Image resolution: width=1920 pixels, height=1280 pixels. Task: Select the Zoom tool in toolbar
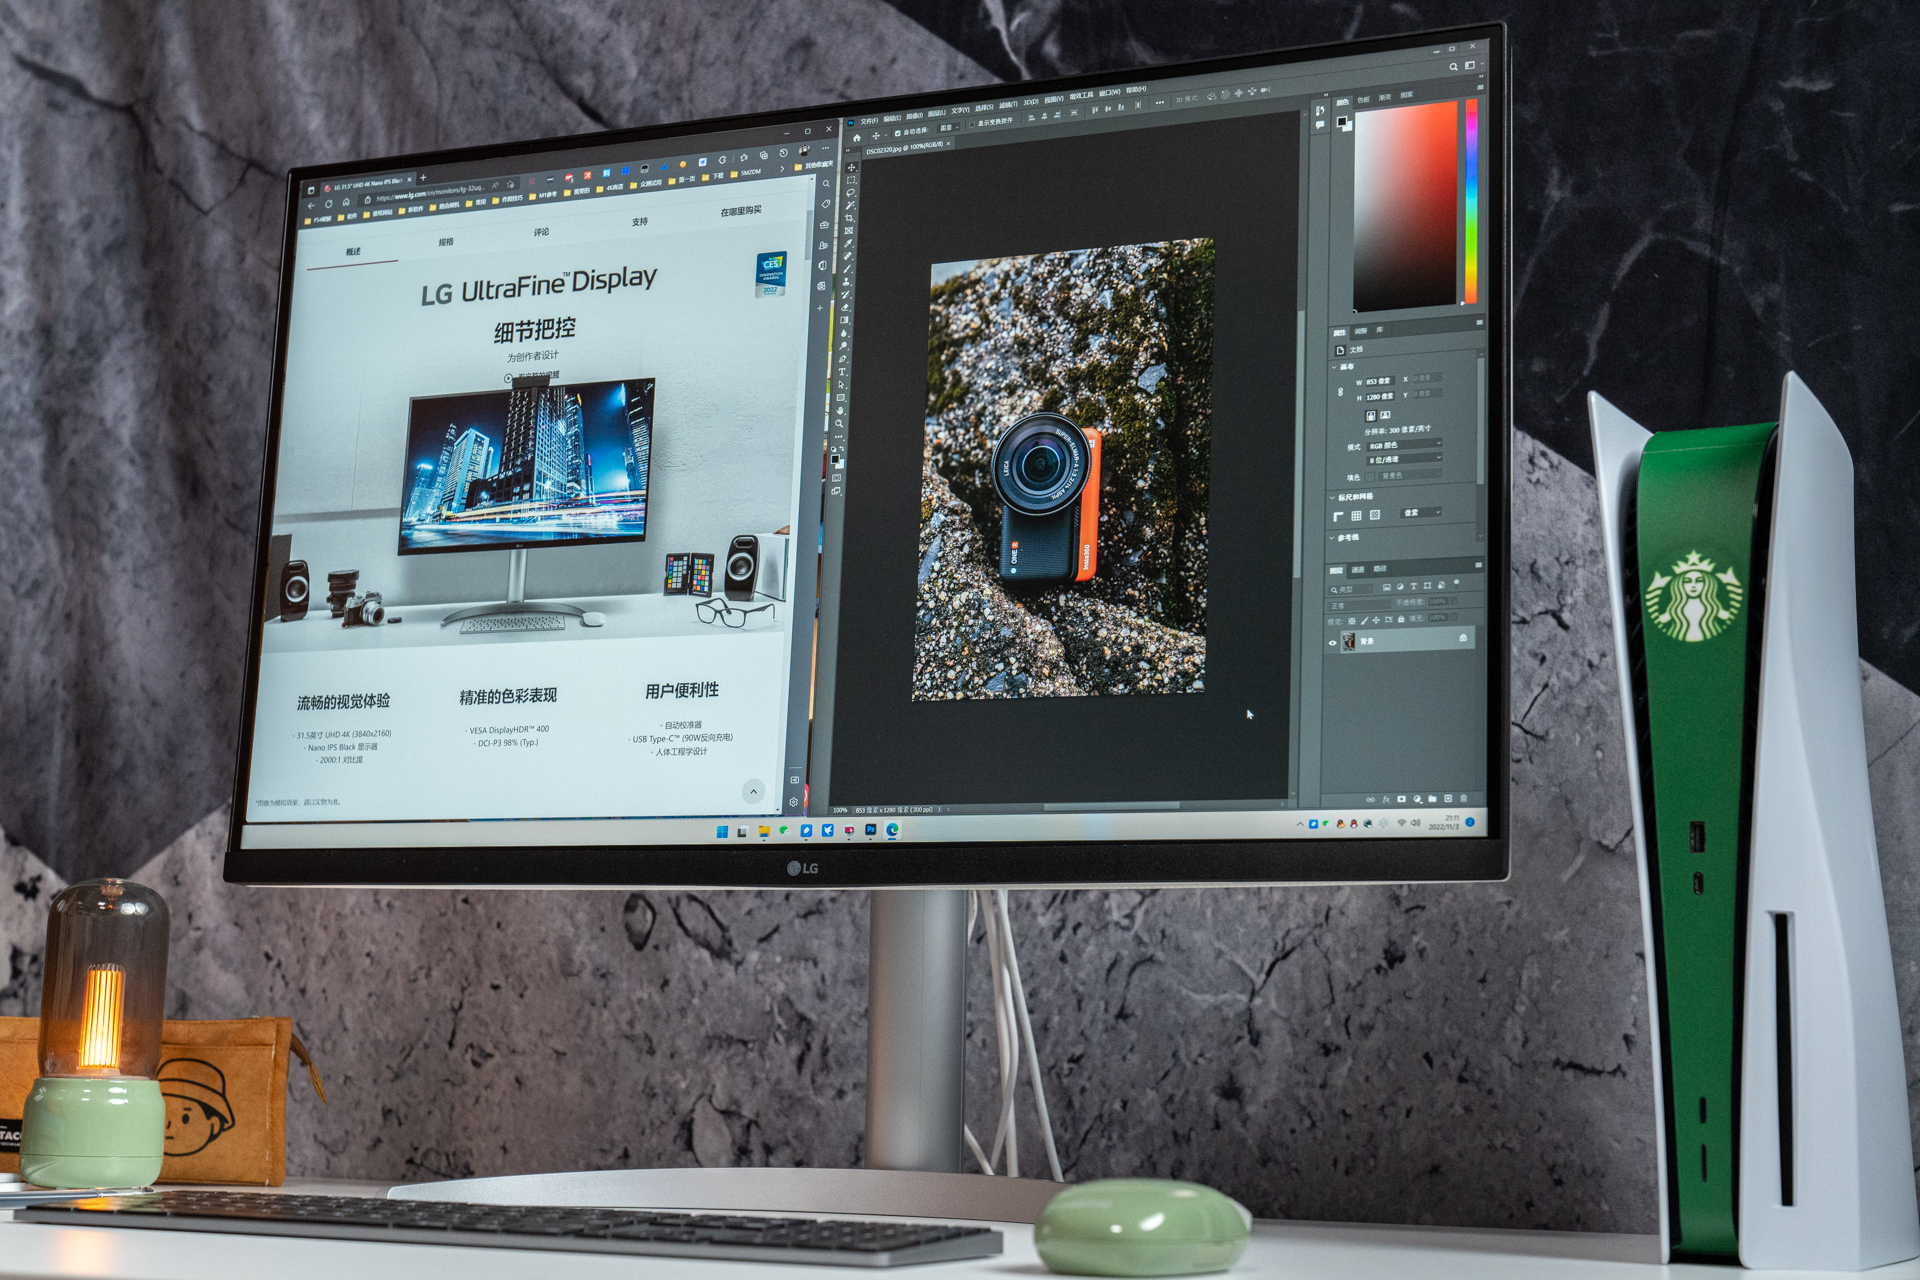tap(839, 423)
